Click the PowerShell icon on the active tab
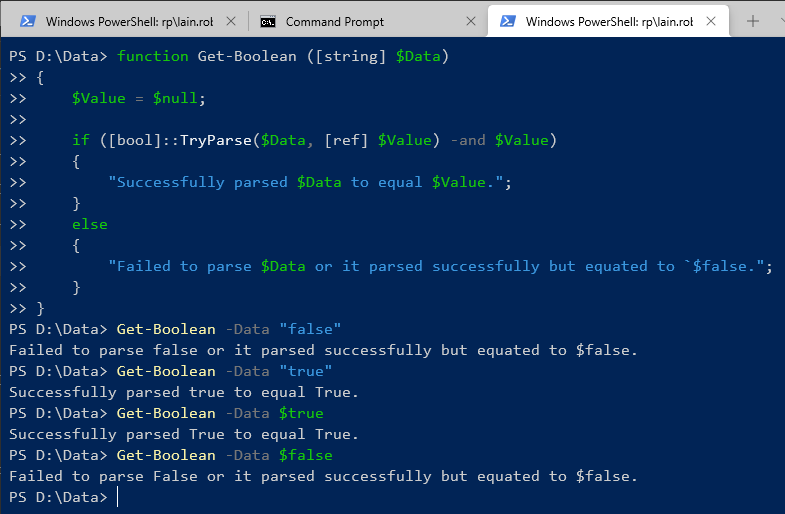785x514 pixels. click(508, 22)
